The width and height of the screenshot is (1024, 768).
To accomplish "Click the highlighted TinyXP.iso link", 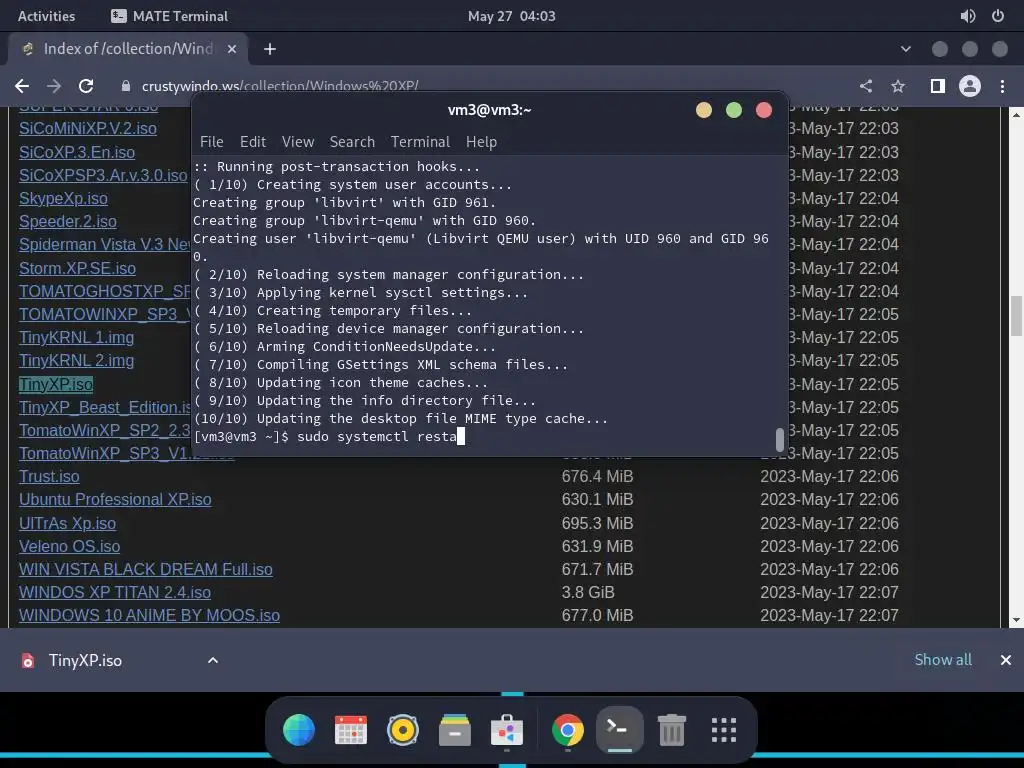I will pyautogui.click(x=56, y=384).
